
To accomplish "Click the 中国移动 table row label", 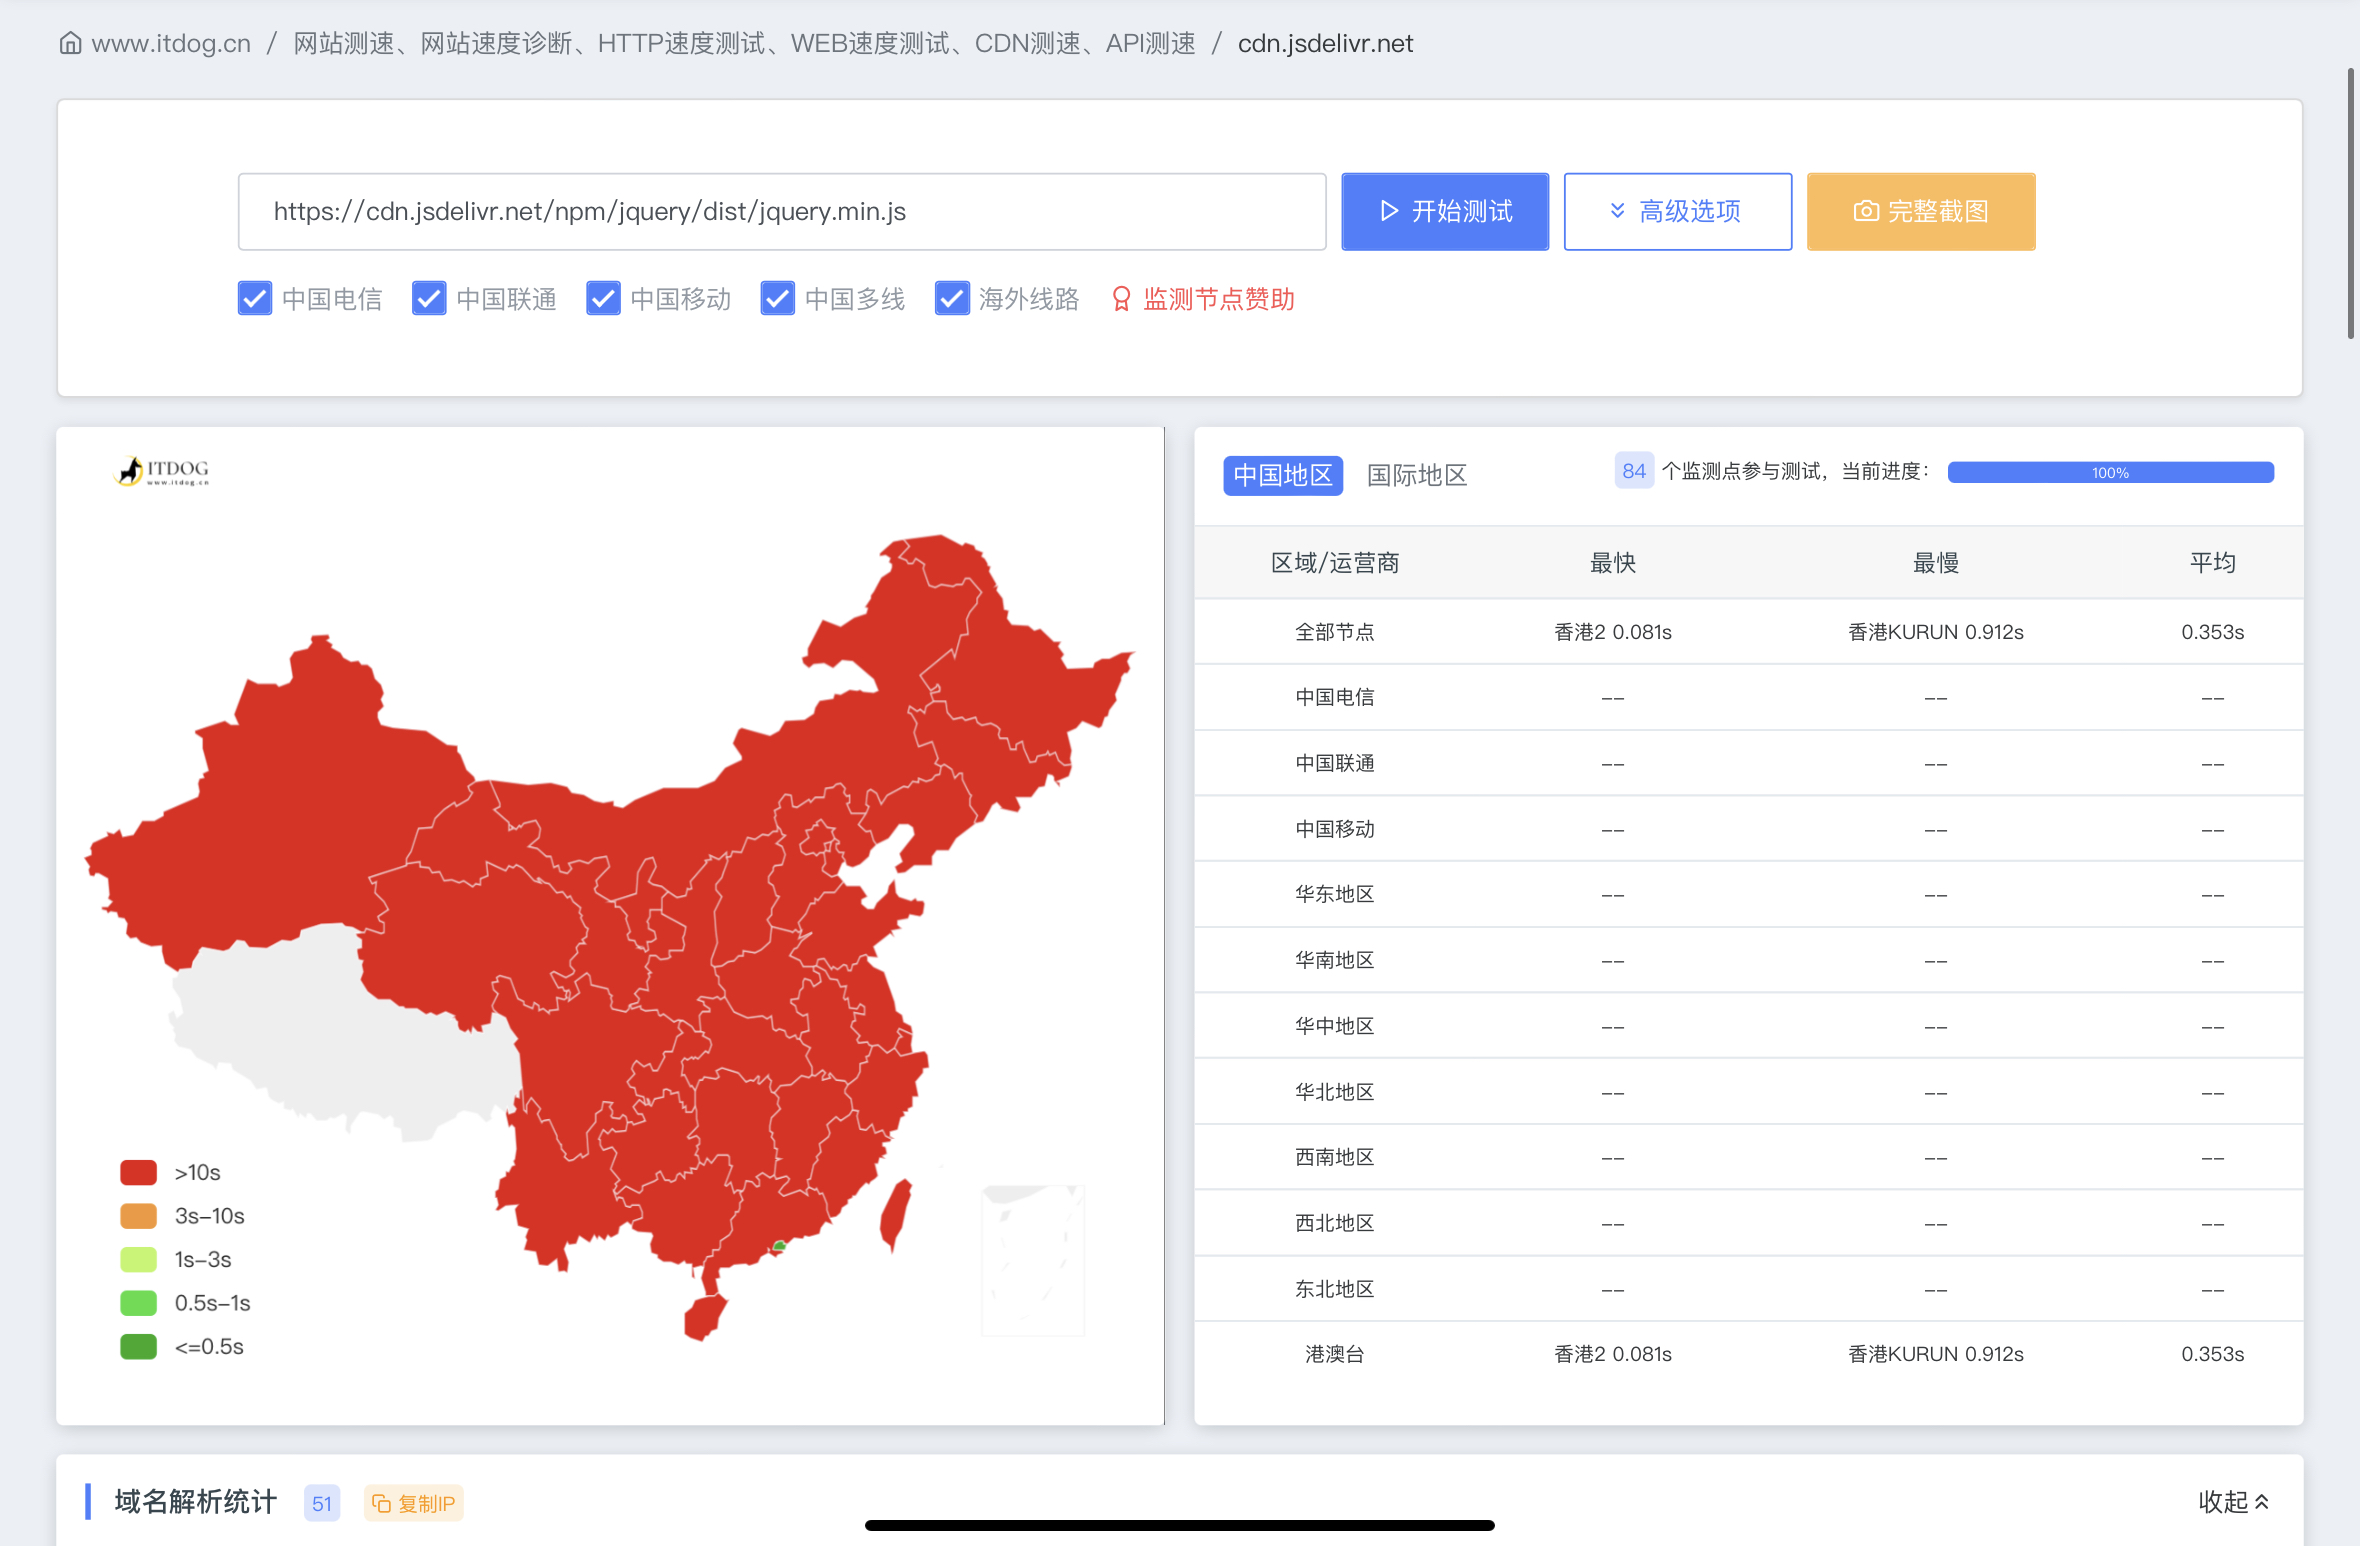I will point(1334,829).
